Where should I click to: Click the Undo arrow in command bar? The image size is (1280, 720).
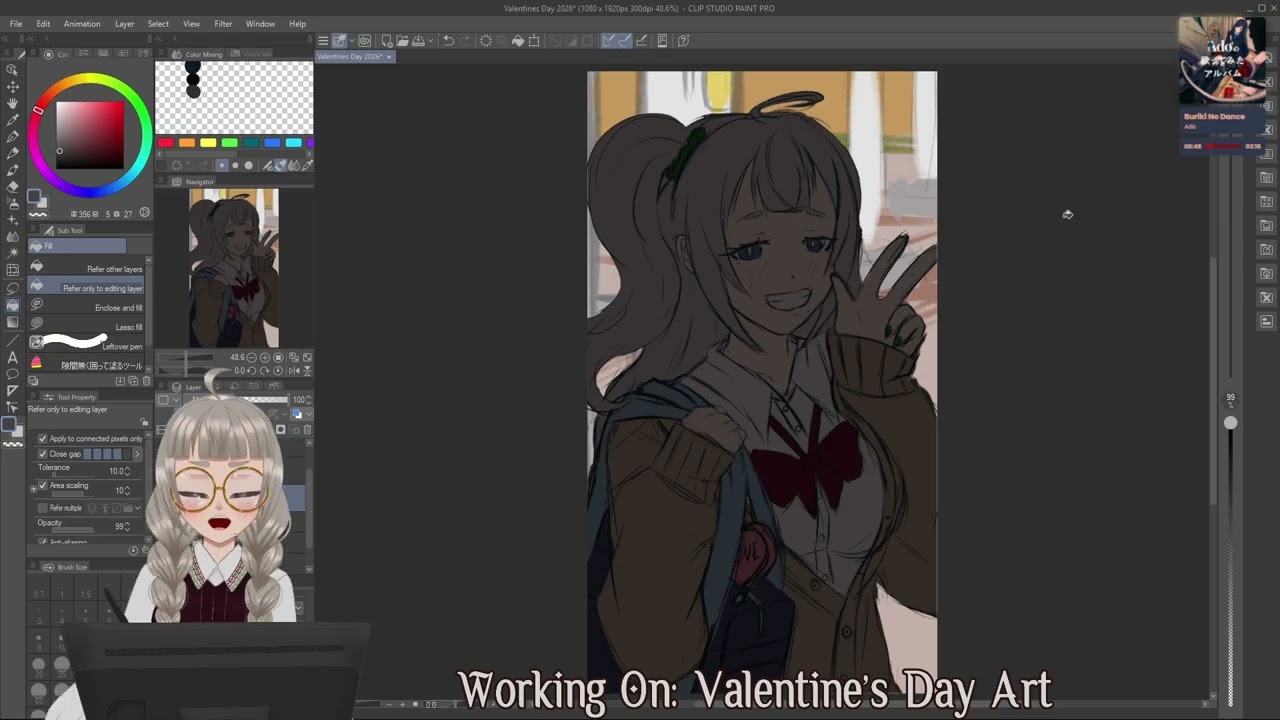tap(448, 40)
